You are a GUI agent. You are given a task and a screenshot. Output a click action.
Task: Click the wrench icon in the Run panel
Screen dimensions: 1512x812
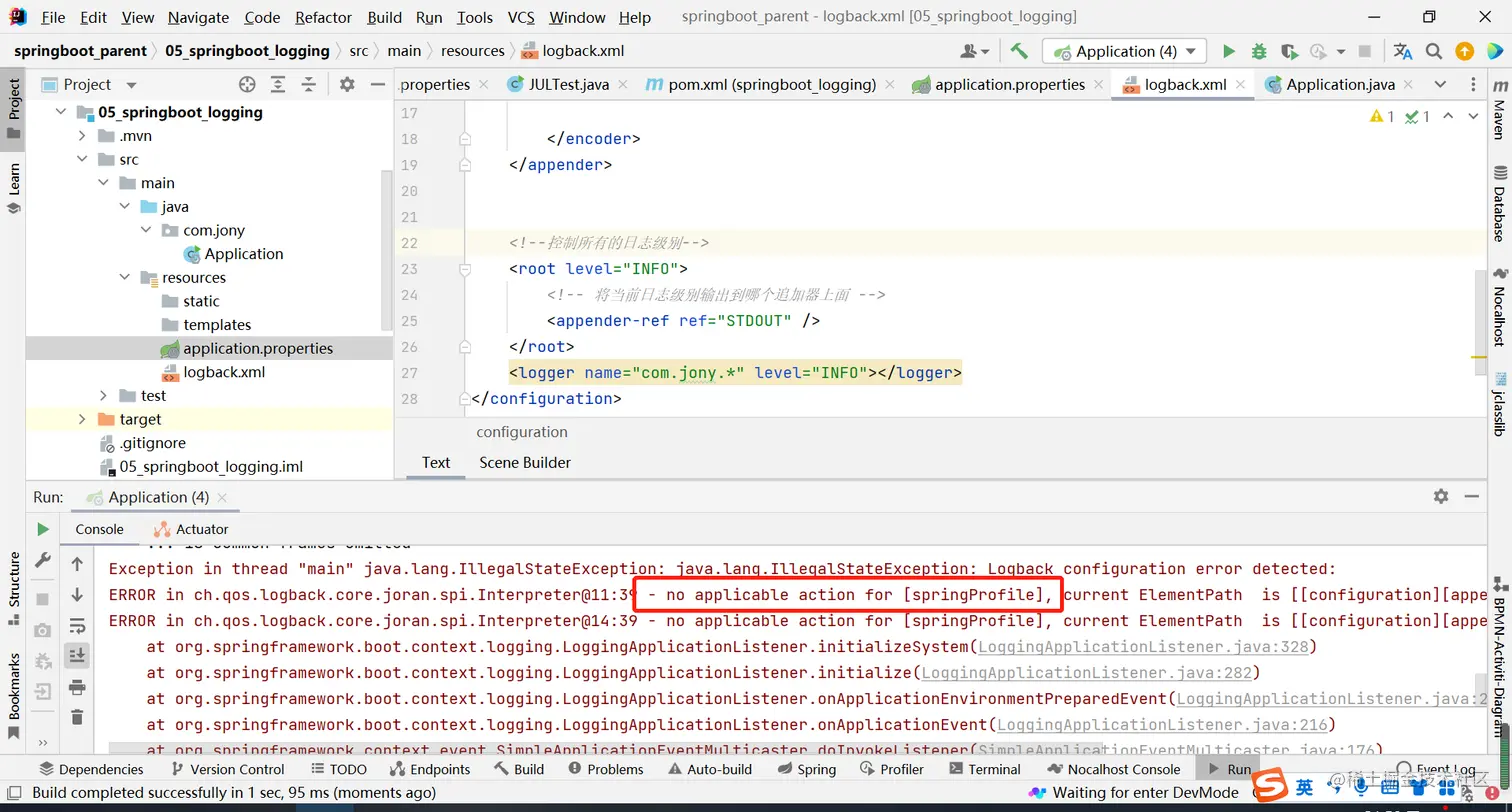[x=42, y=561]
